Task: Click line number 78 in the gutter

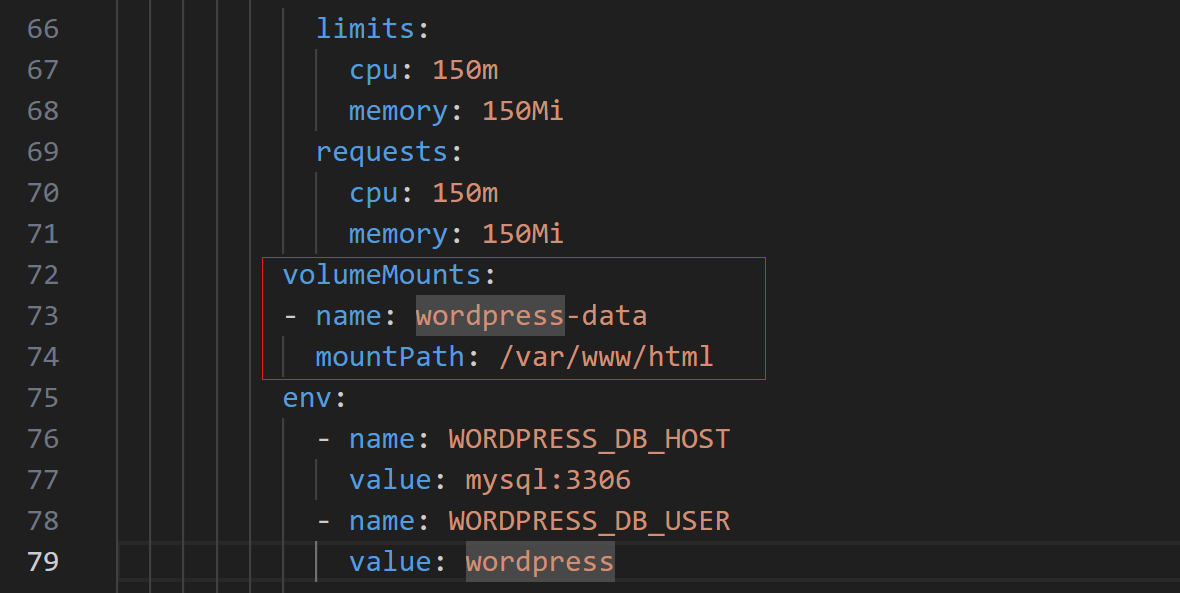Action: pyautogui.click(x=43, y=521)
